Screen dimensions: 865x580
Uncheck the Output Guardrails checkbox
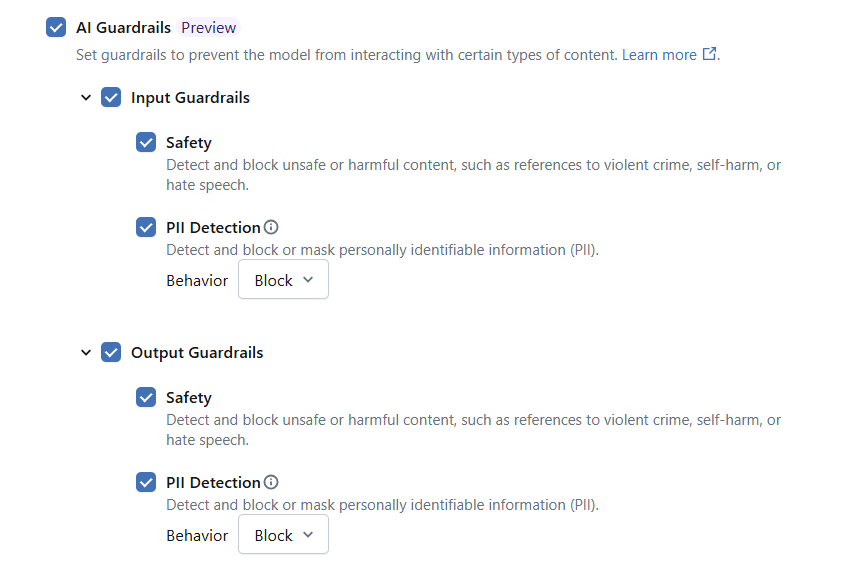point(111,353)
